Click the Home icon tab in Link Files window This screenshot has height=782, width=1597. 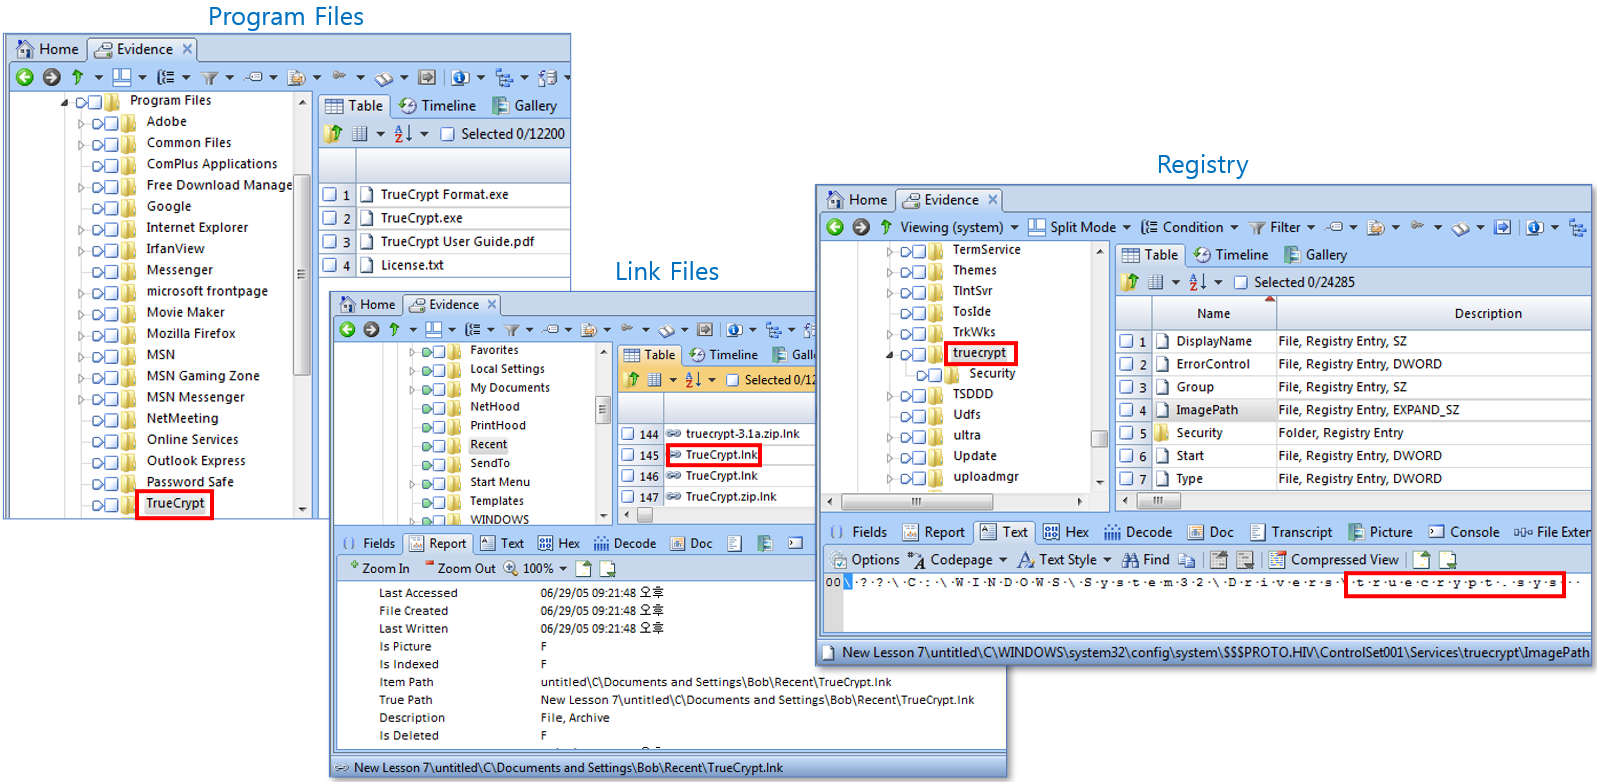coord(347,304)
